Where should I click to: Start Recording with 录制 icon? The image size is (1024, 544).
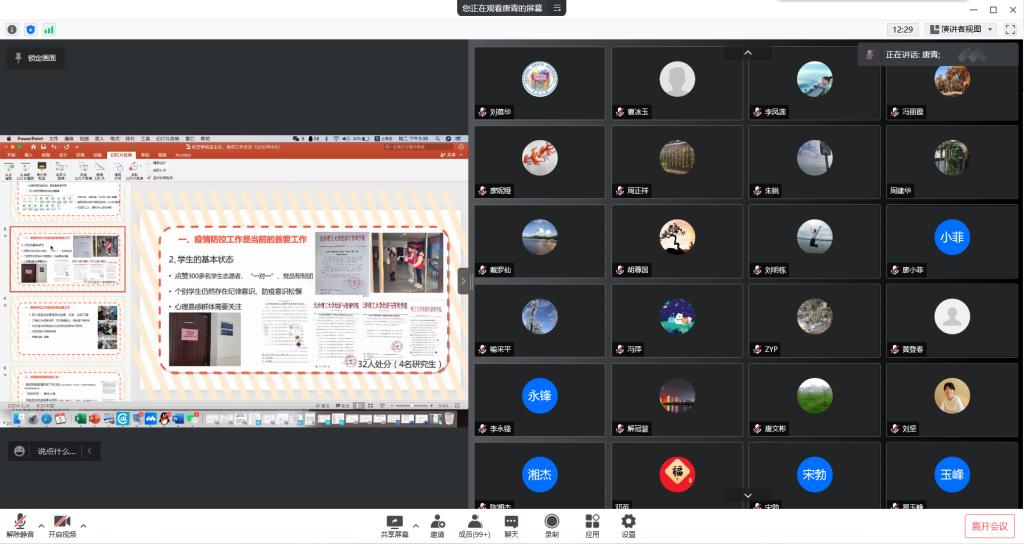[x=552, y=523]
